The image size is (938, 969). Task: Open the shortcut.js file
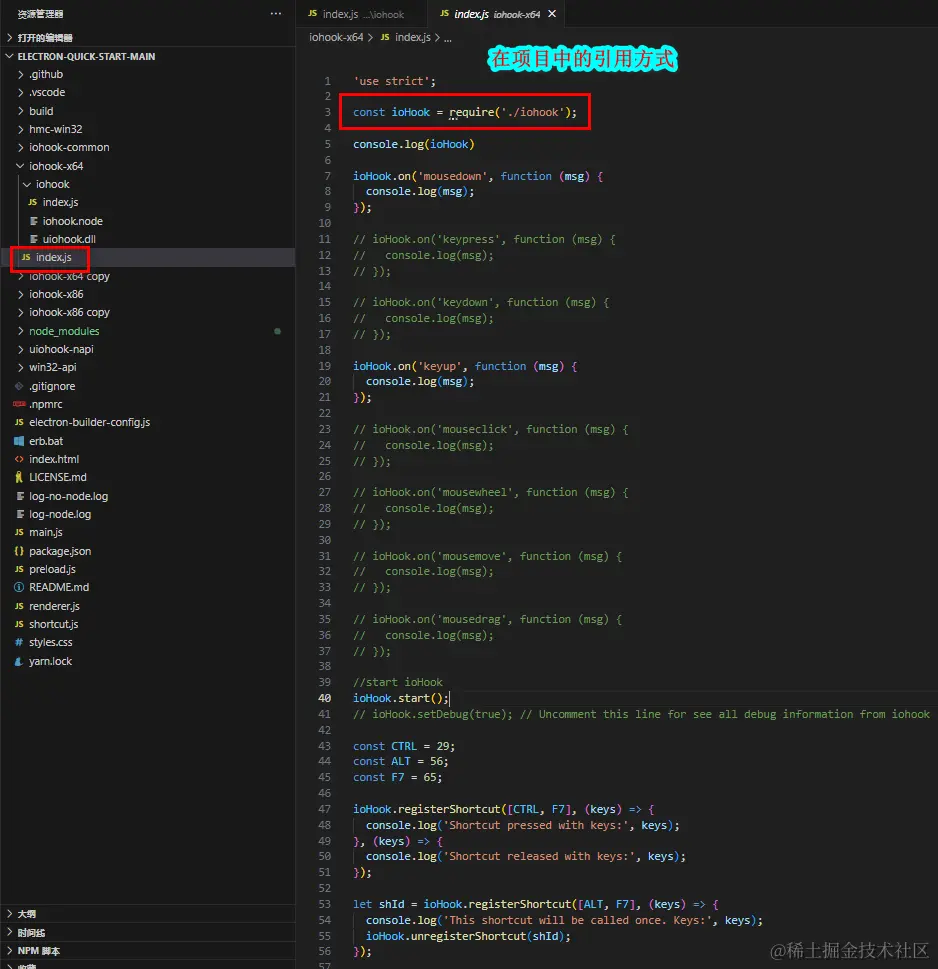pyautogui.click(x=148, y=624)
